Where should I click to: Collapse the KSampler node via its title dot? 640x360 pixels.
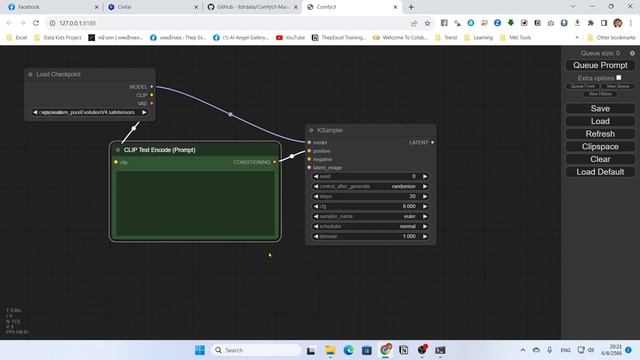[x=311, y=130]
